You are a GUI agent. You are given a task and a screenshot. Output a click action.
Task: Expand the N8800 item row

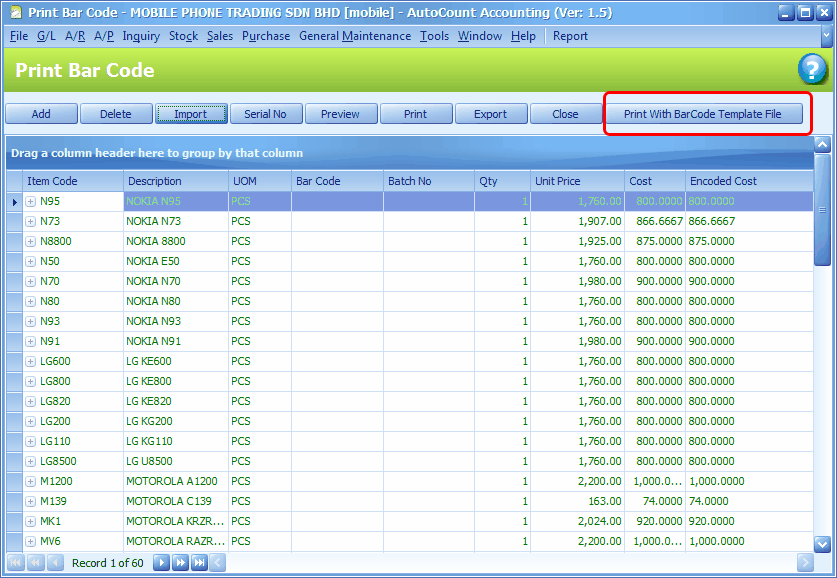[x=30, y=242]
